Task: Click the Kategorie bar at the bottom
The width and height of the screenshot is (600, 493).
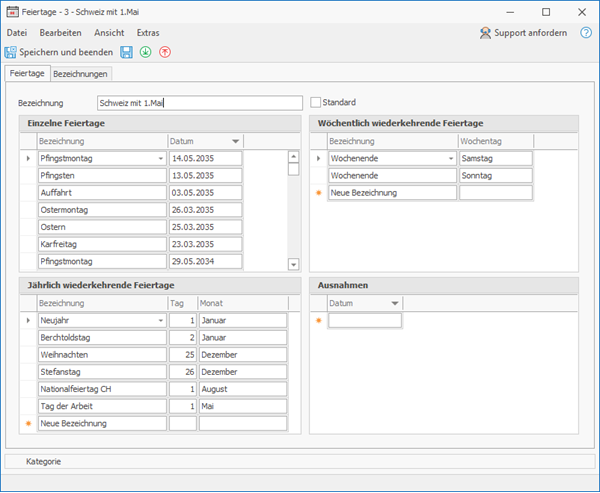Action: tap(300, 462)
